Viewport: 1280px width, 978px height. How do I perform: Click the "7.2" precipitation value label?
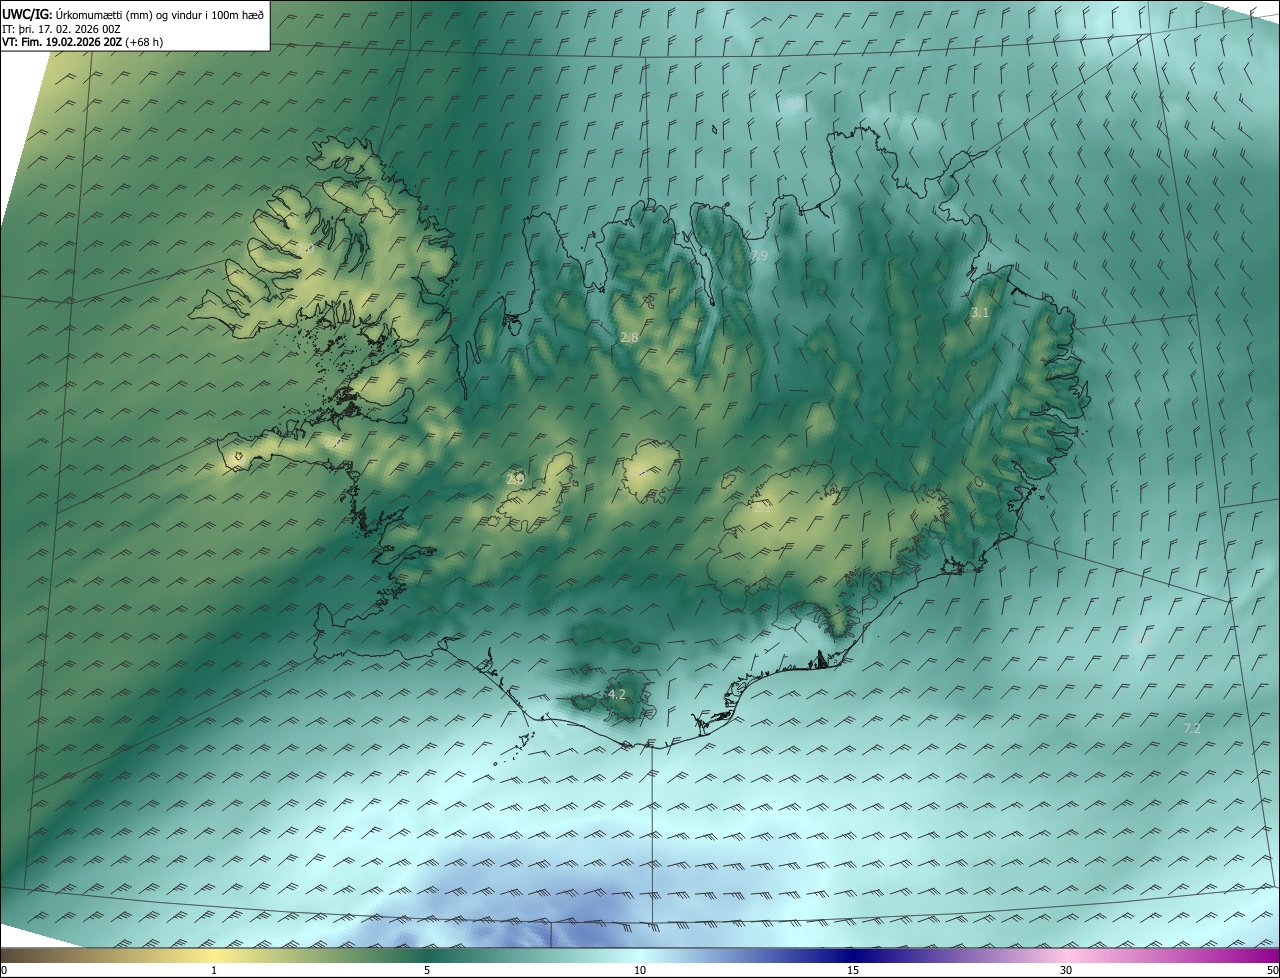(x=1192, y=729)
